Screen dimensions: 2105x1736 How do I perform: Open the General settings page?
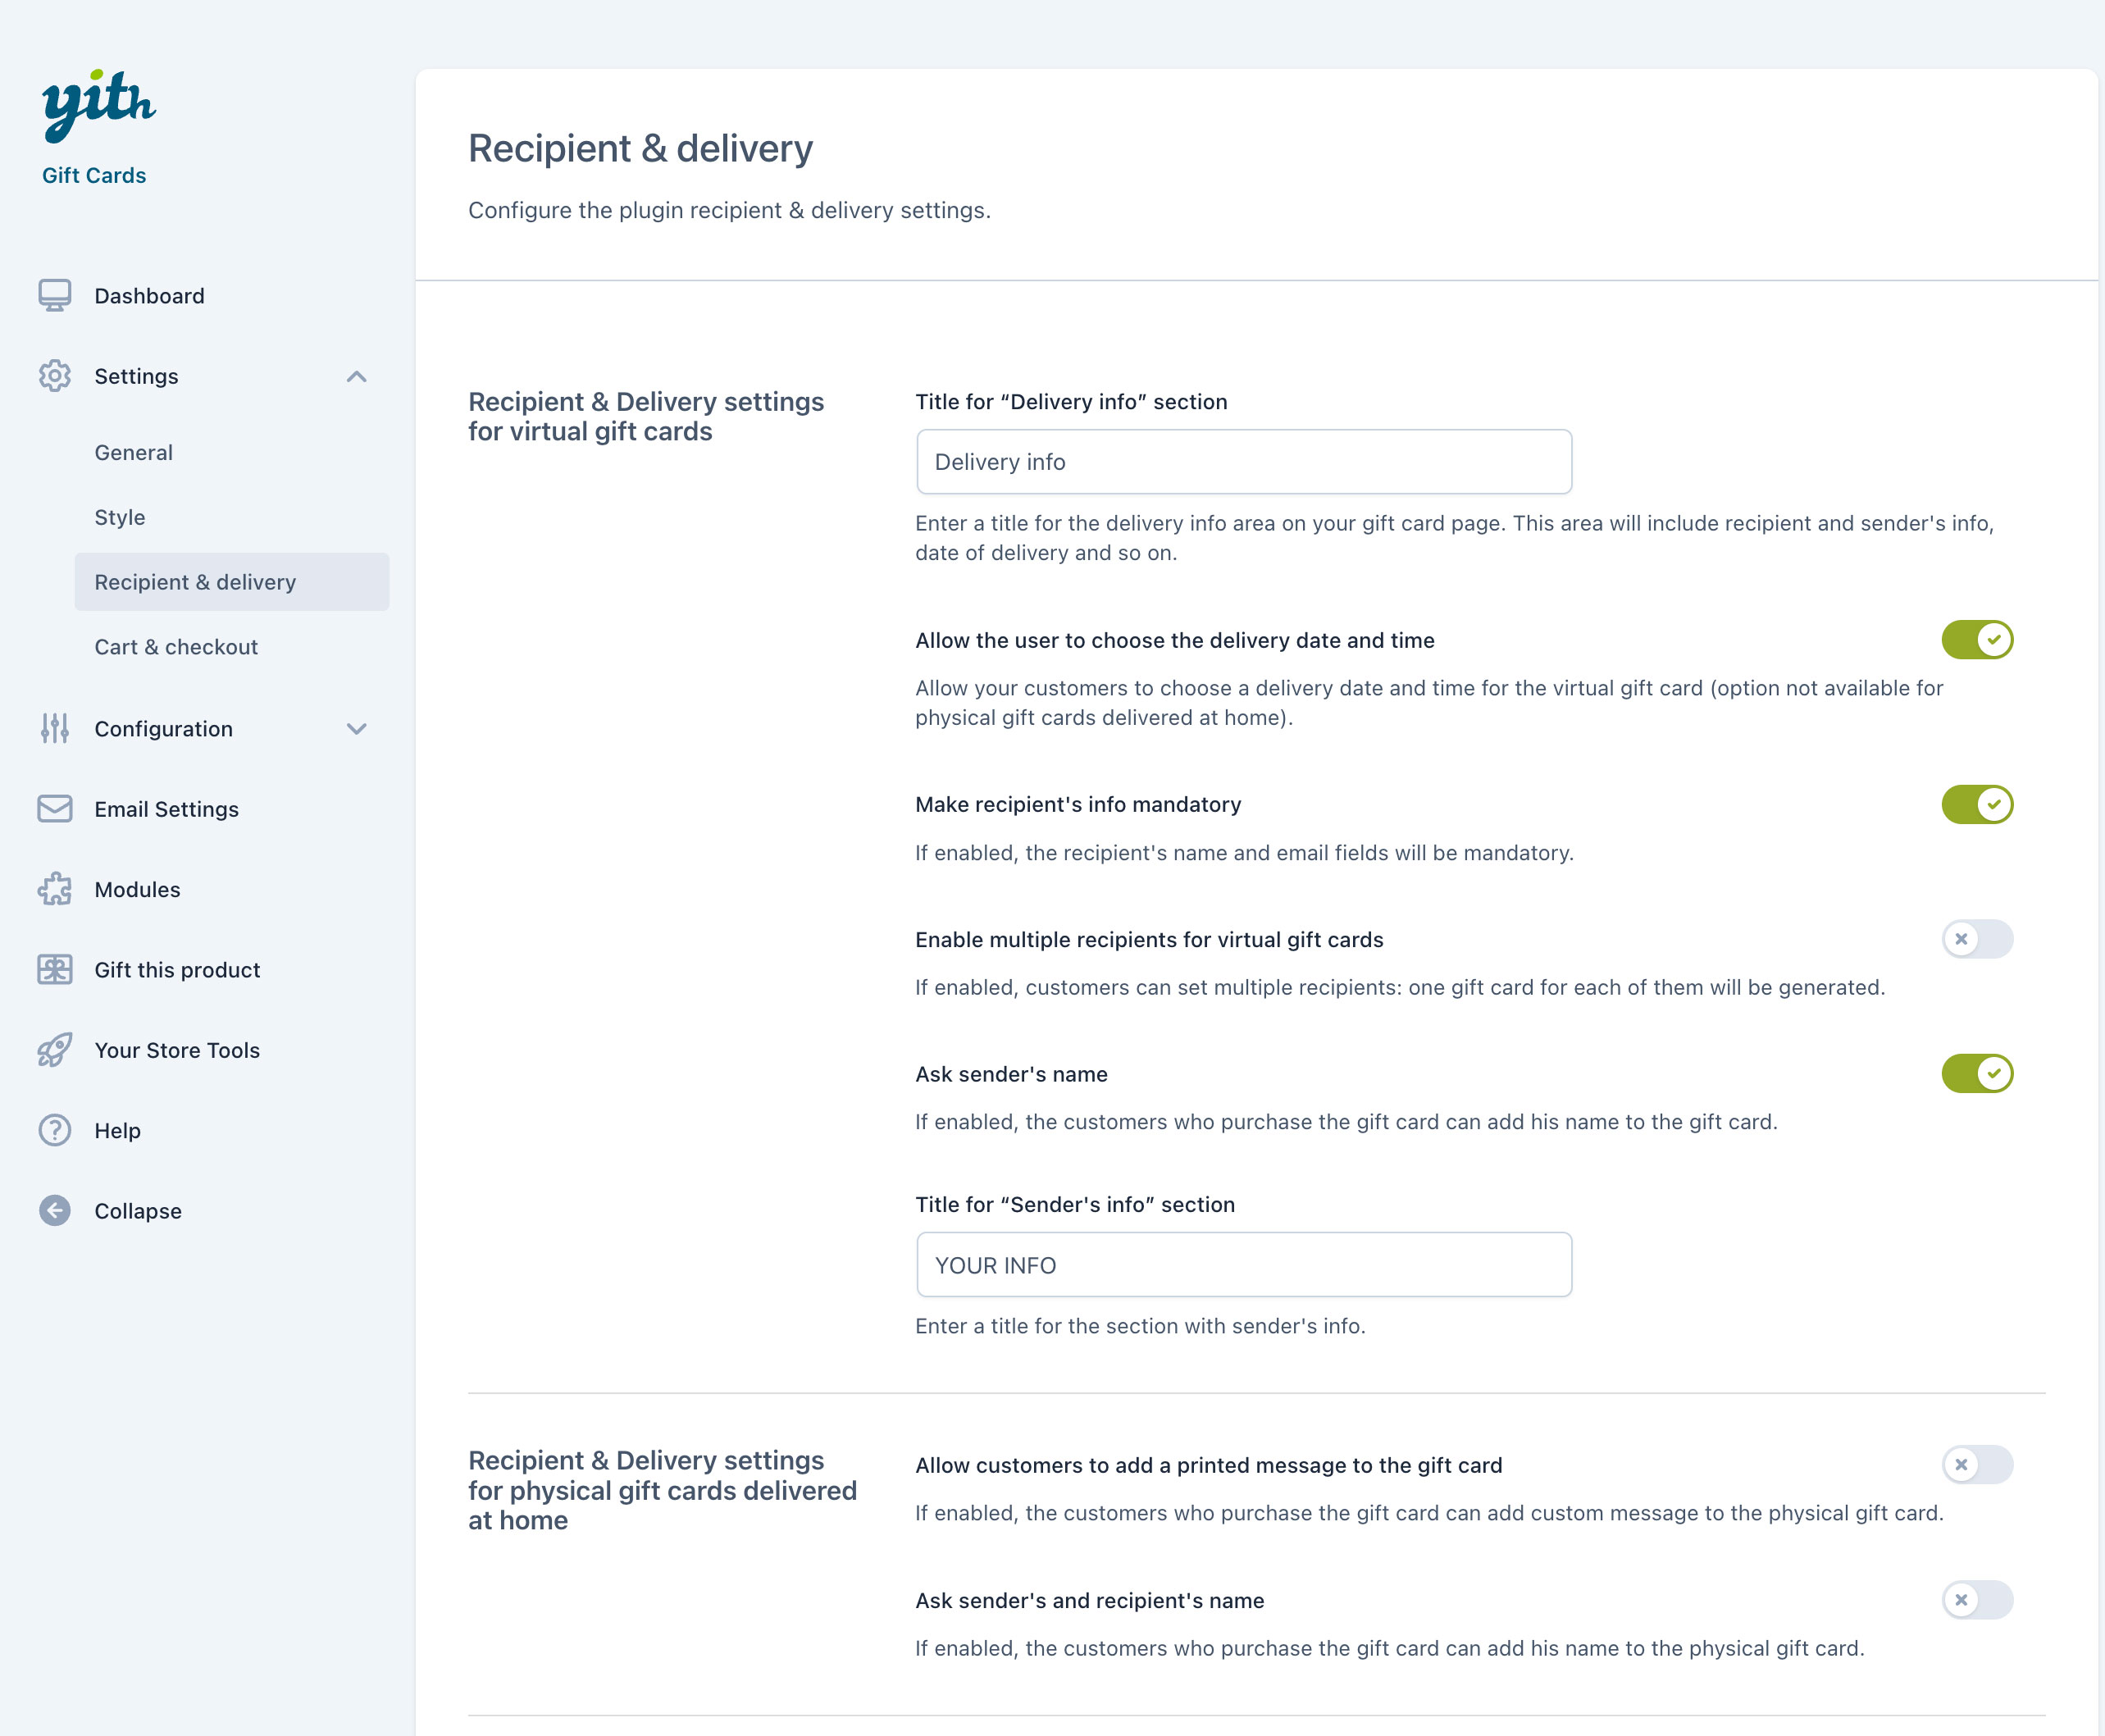tap(134, 453)
